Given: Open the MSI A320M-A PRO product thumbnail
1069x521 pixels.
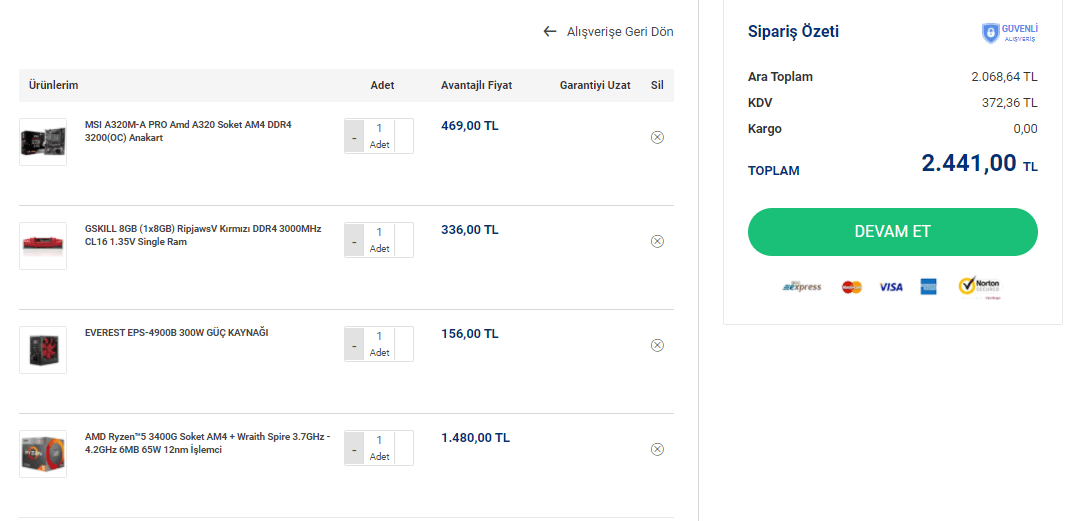Looking at the screenshot, I should pos(43,142).
